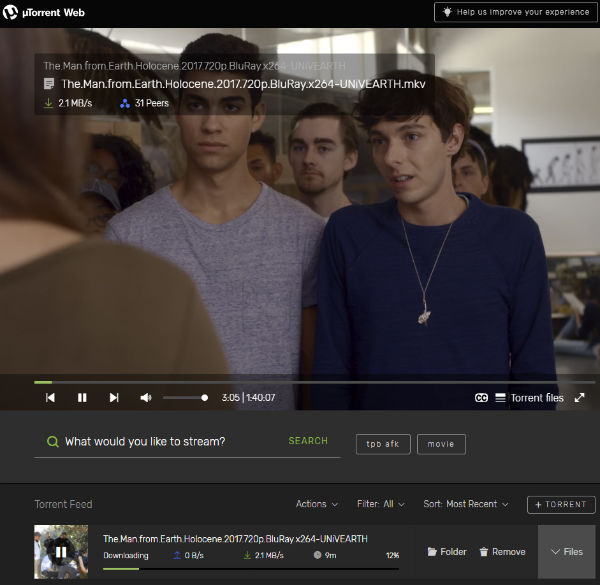Open the Actions dropdown
Image resolution: width=600 pixels, height=585 pixels.
(317, 504)
